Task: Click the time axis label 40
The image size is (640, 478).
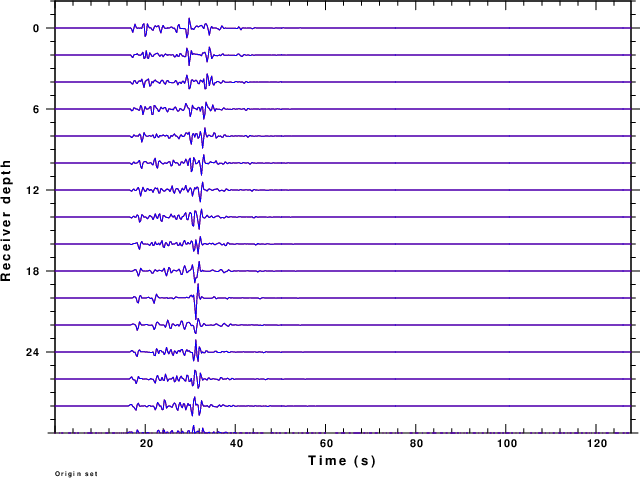Action: coord(236,444)
